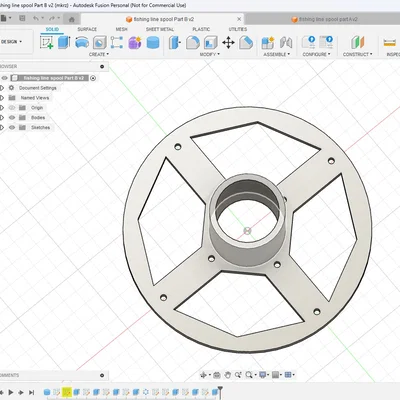Switch to the Mesh tab
Screen dimensions: 400x400
121,29
